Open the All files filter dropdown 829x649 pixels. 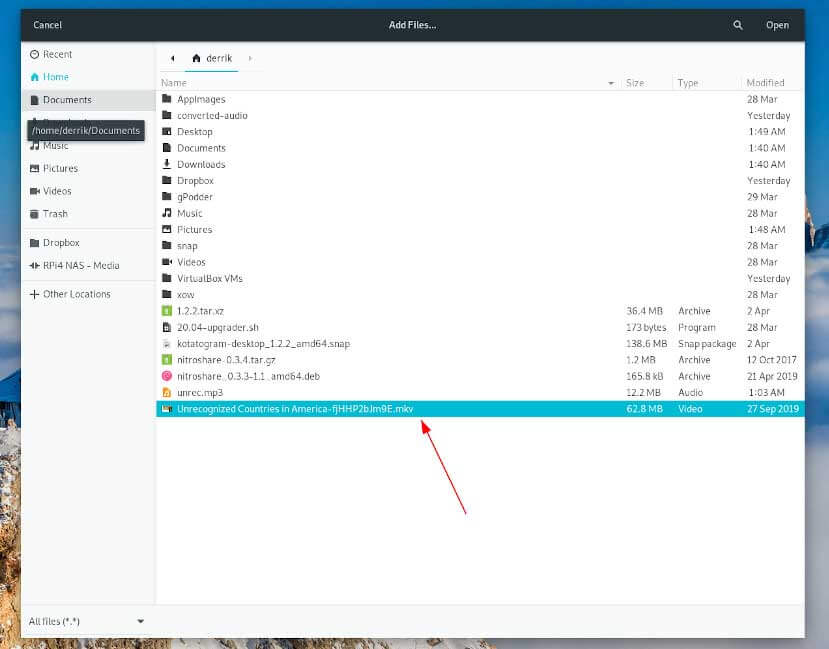coord(87,621)
